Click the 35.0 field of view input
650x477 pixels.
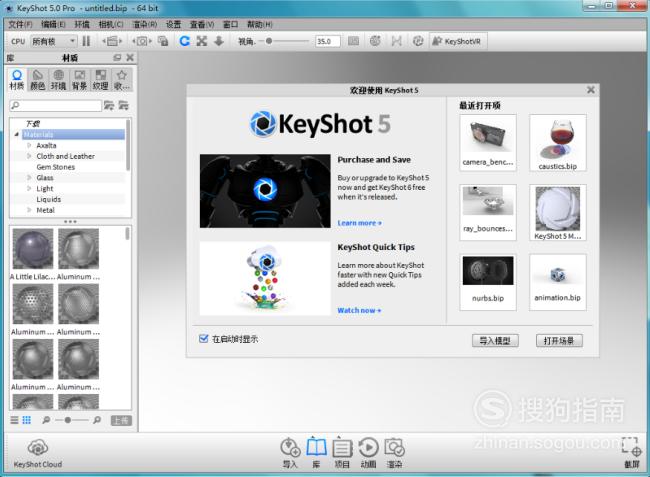pyautogui.click(x=328, y=41)
